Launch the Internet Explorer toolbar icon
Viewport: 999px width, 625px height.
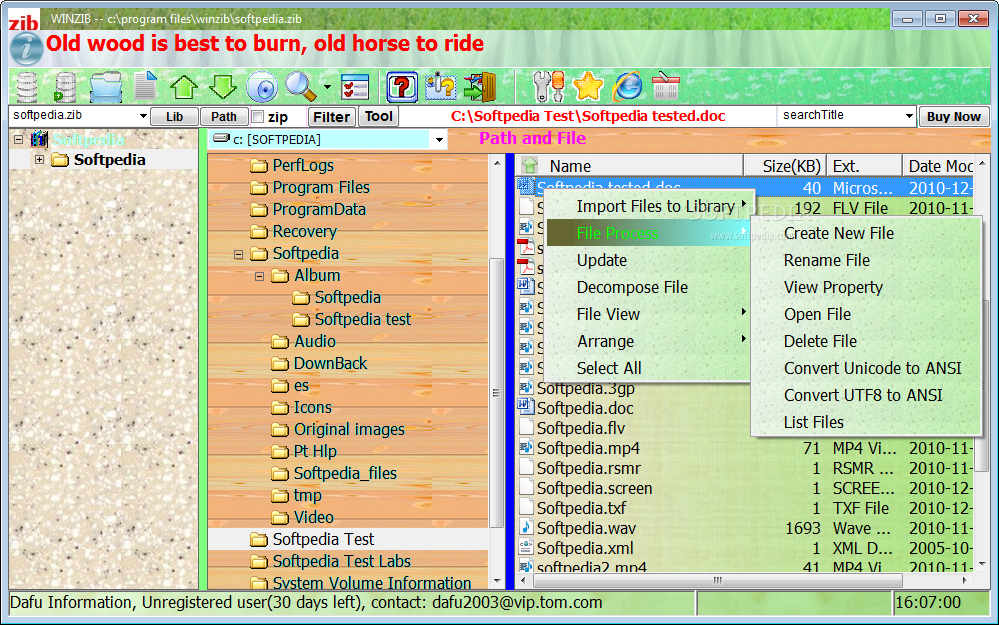click(628, 87)
